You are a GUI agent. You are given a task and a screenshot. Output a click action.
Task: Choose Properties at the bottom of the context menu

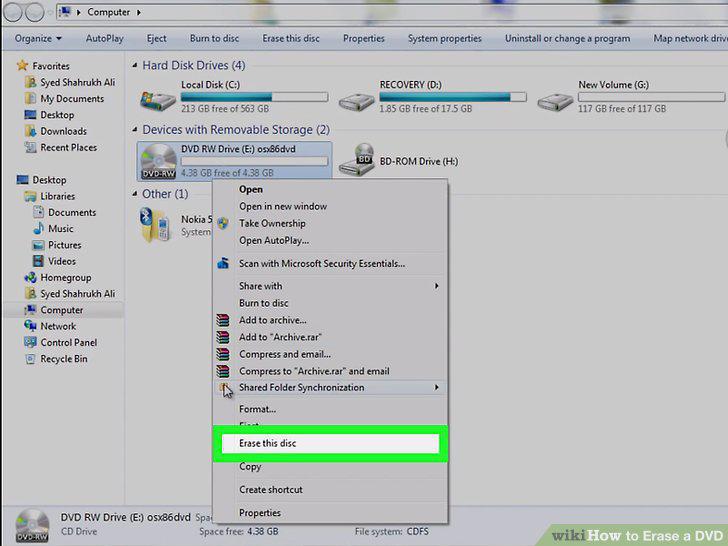pos(260,513)
